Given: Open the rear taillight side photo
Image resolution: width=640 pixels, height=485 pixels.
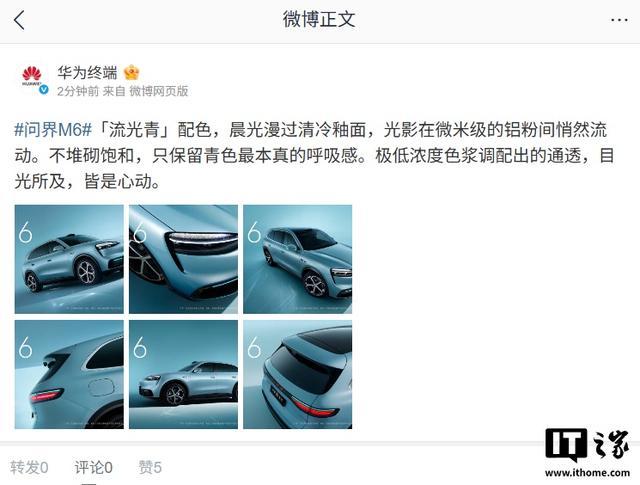Looking at the screenshot, I should [69, 374].
